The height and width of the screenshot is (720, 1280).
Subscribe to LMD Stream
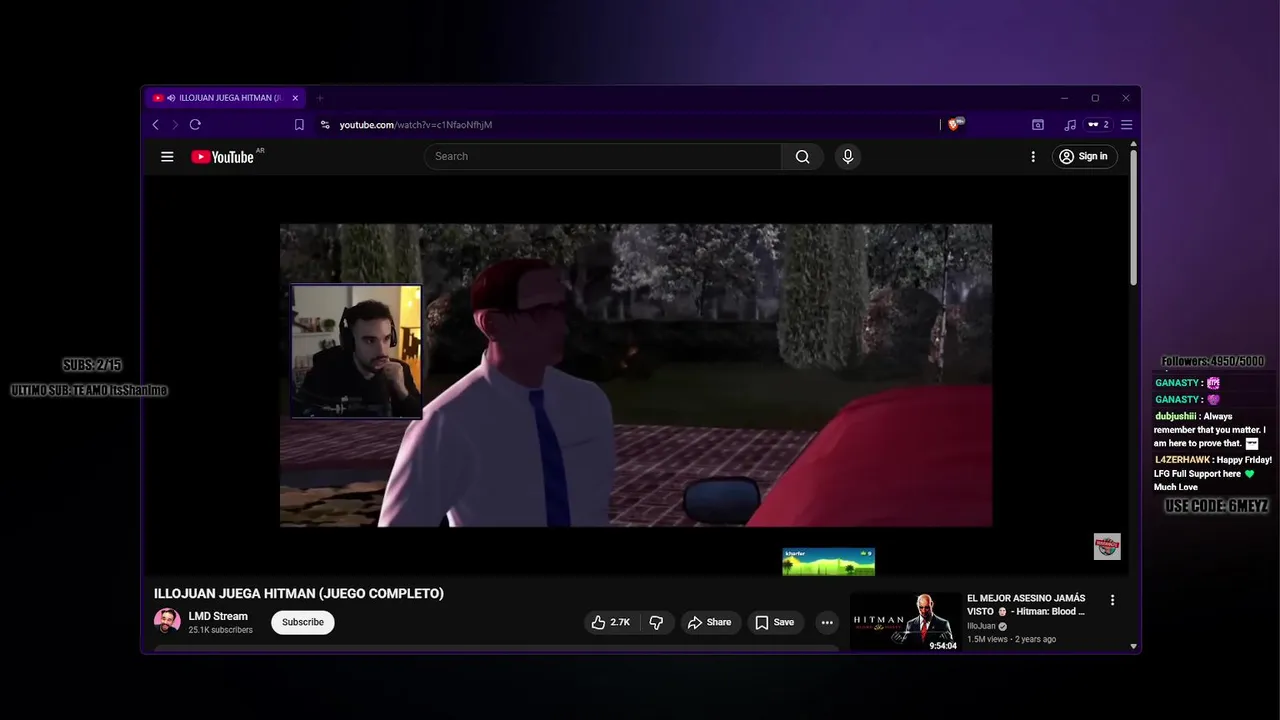[303, 622]
